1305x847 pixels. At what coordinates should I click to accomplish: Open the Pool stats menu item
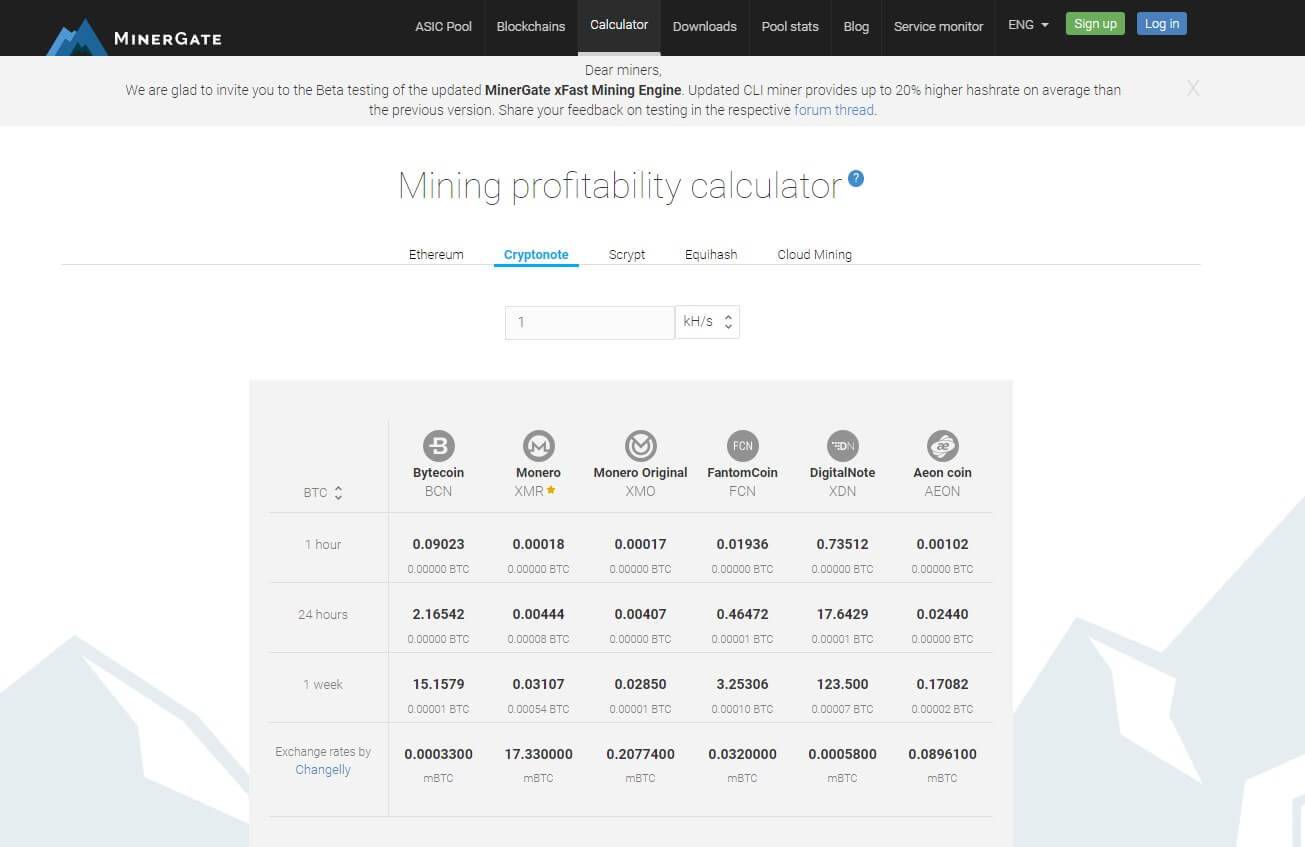[x=790, y=27]
